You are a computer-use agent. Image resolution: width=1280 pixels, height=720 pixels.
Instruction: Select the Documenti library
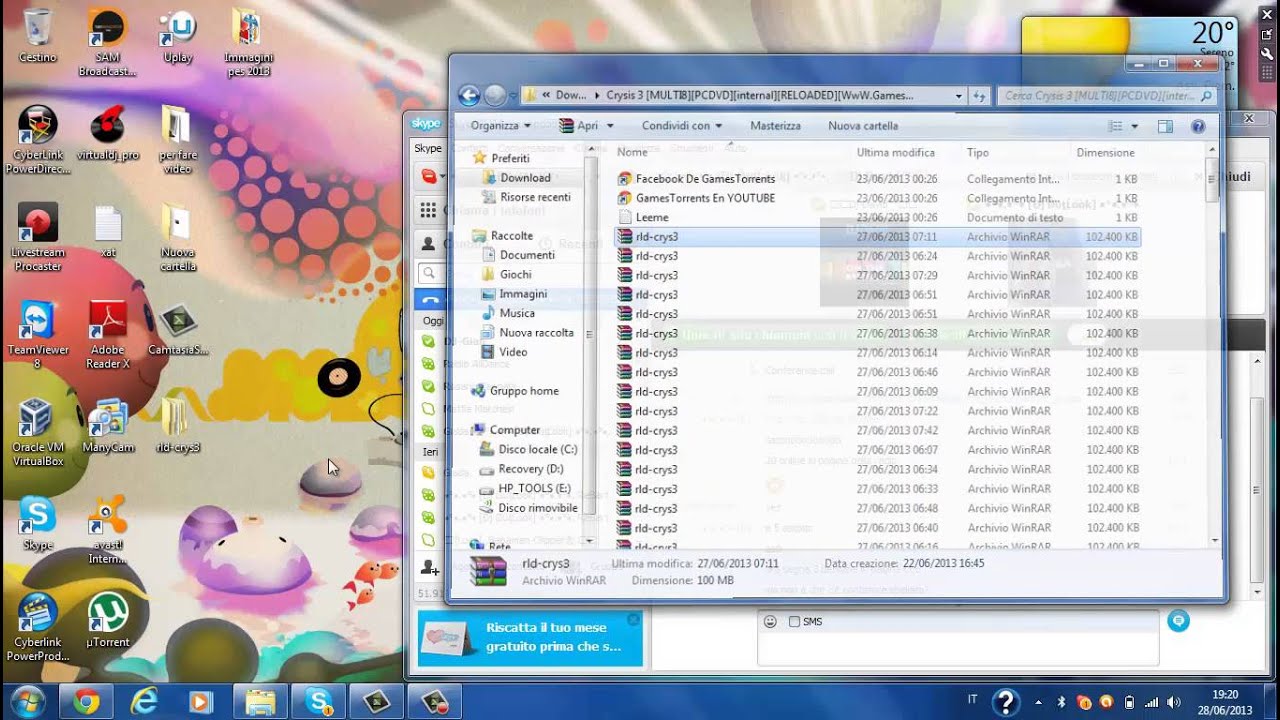pyautogui.click(x=527, y=255)
